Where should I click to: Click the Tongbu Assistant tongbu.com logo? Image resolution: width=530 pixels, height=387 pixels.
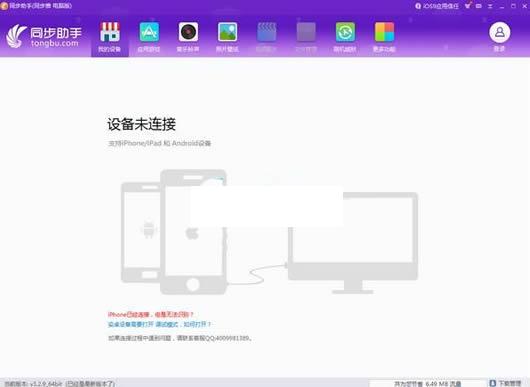44,36
